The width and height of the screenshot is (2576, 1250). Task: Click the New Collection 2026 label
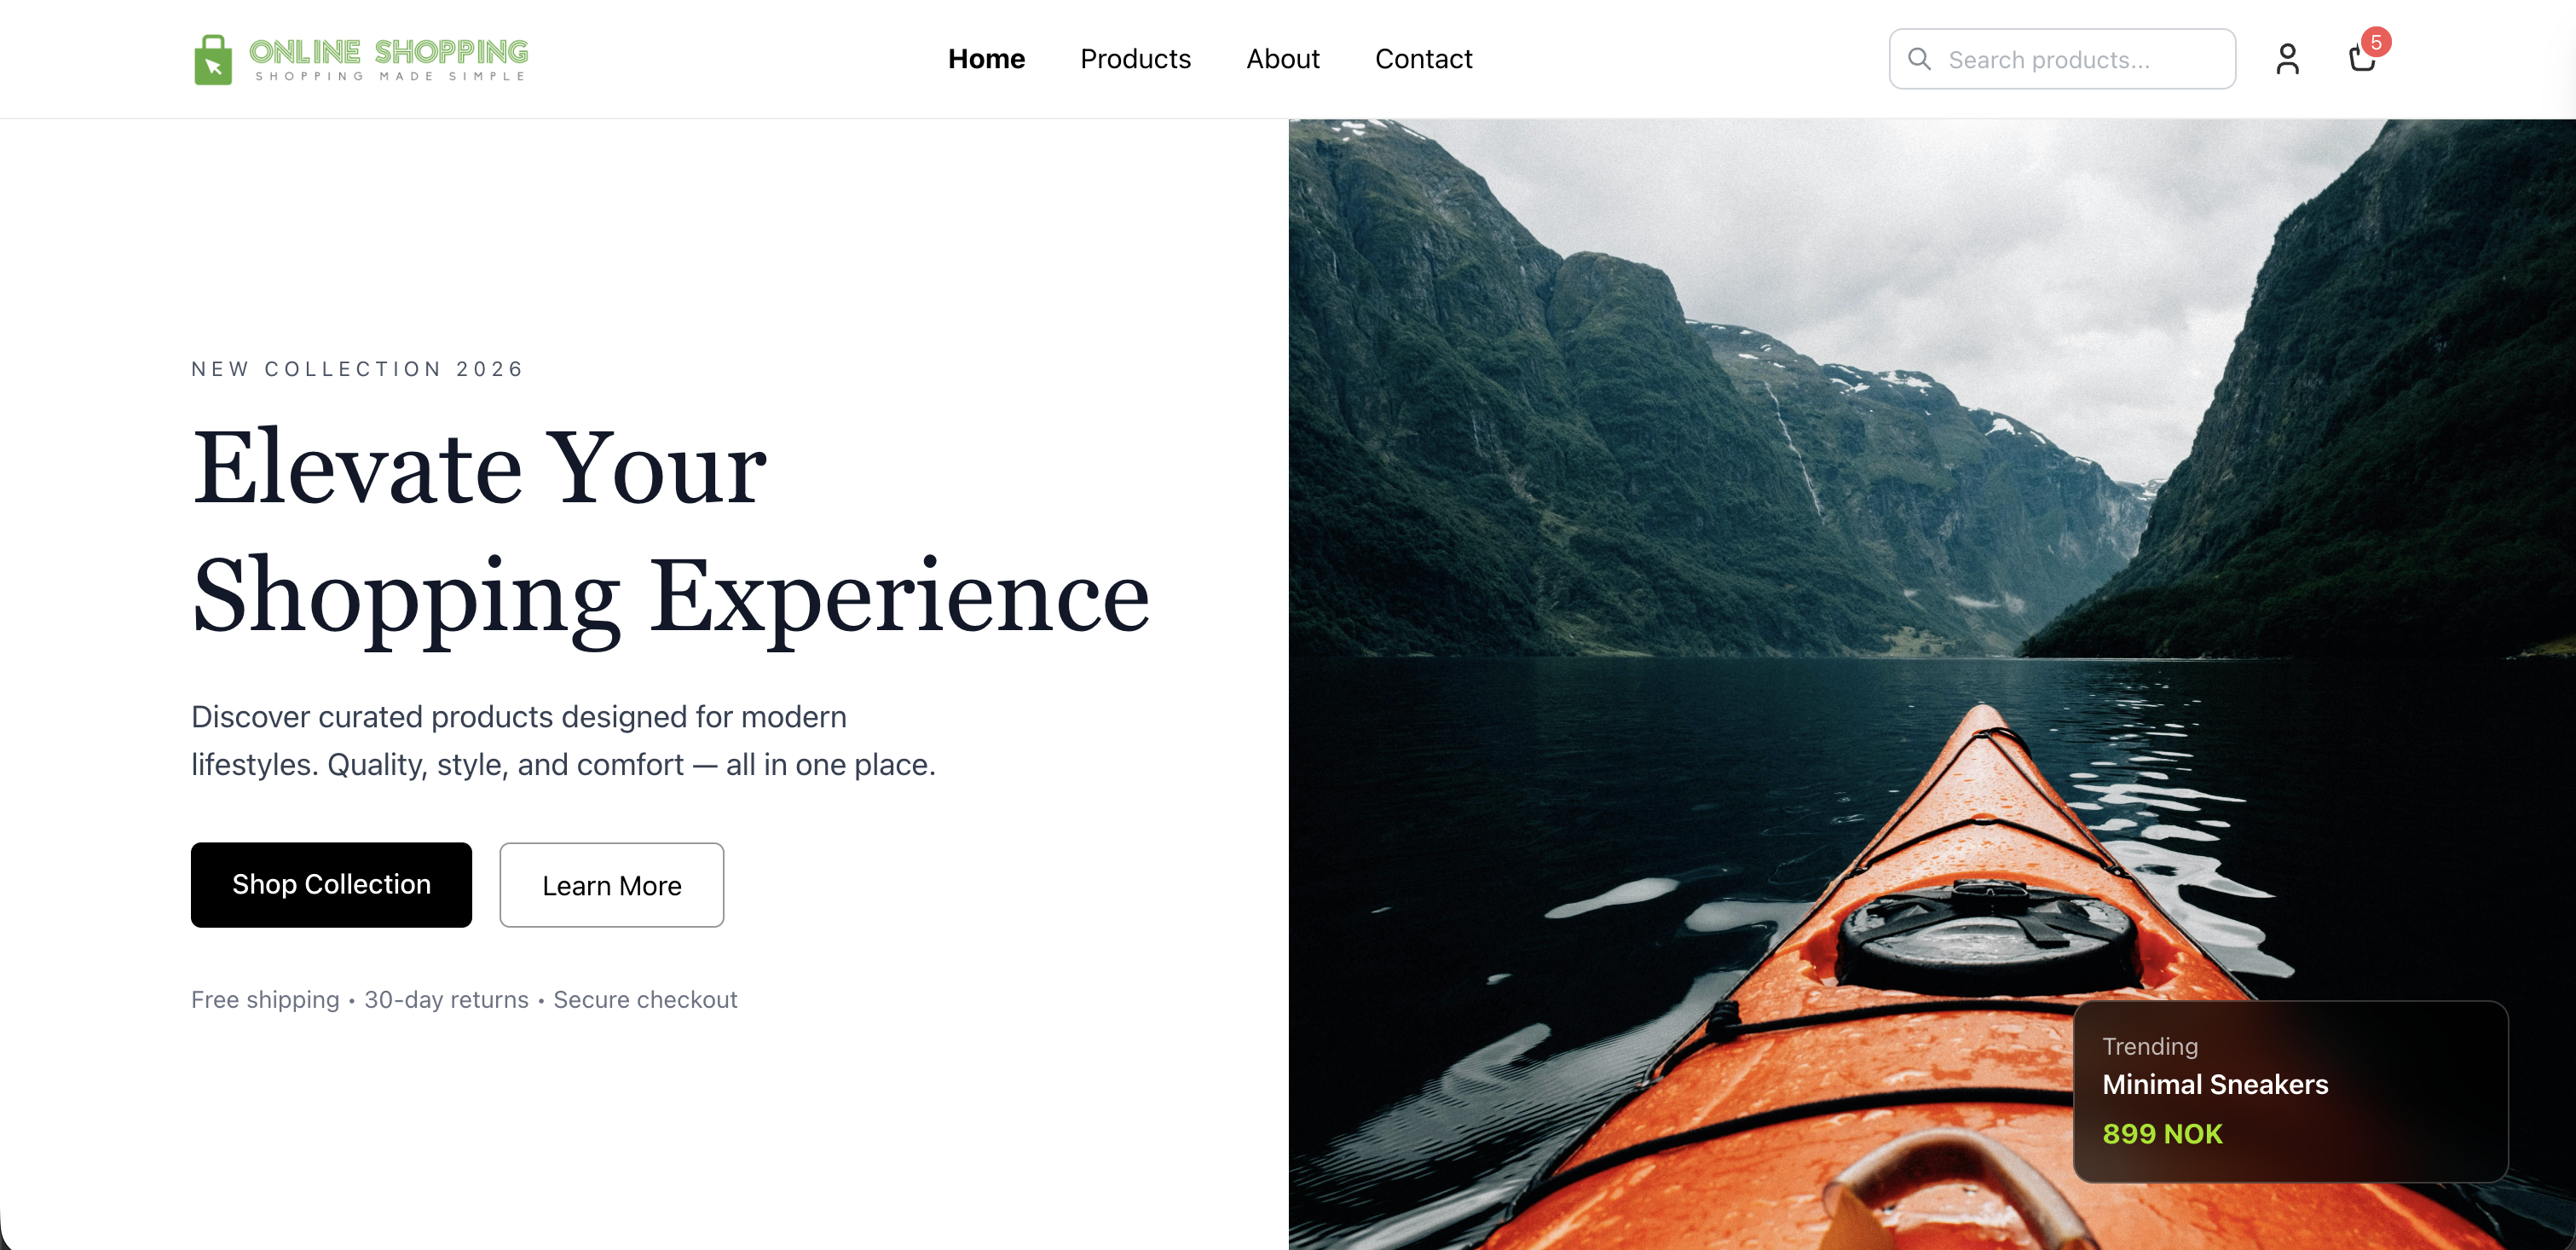(357, 369)
